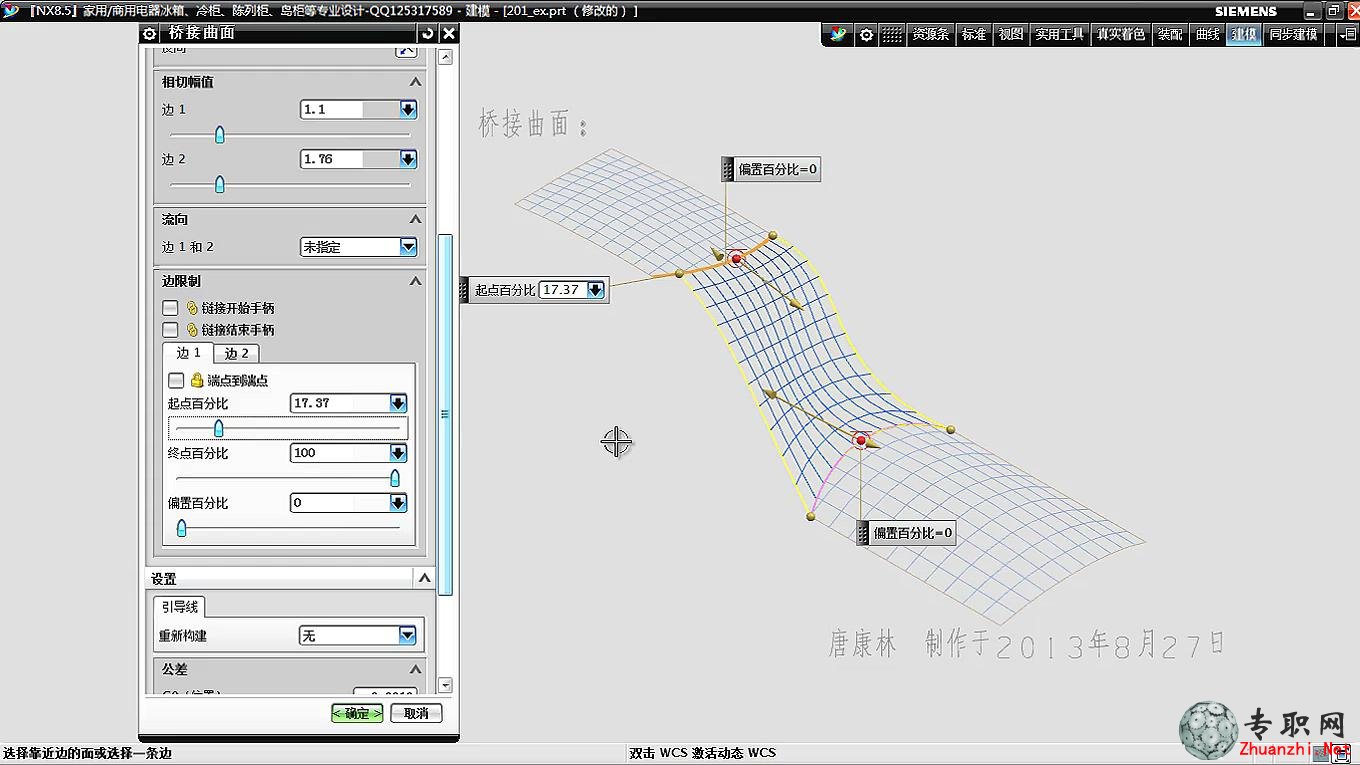Collapse the 相切幅值 section
This screenshot has height=765, width=1360.
coord(416,82)
